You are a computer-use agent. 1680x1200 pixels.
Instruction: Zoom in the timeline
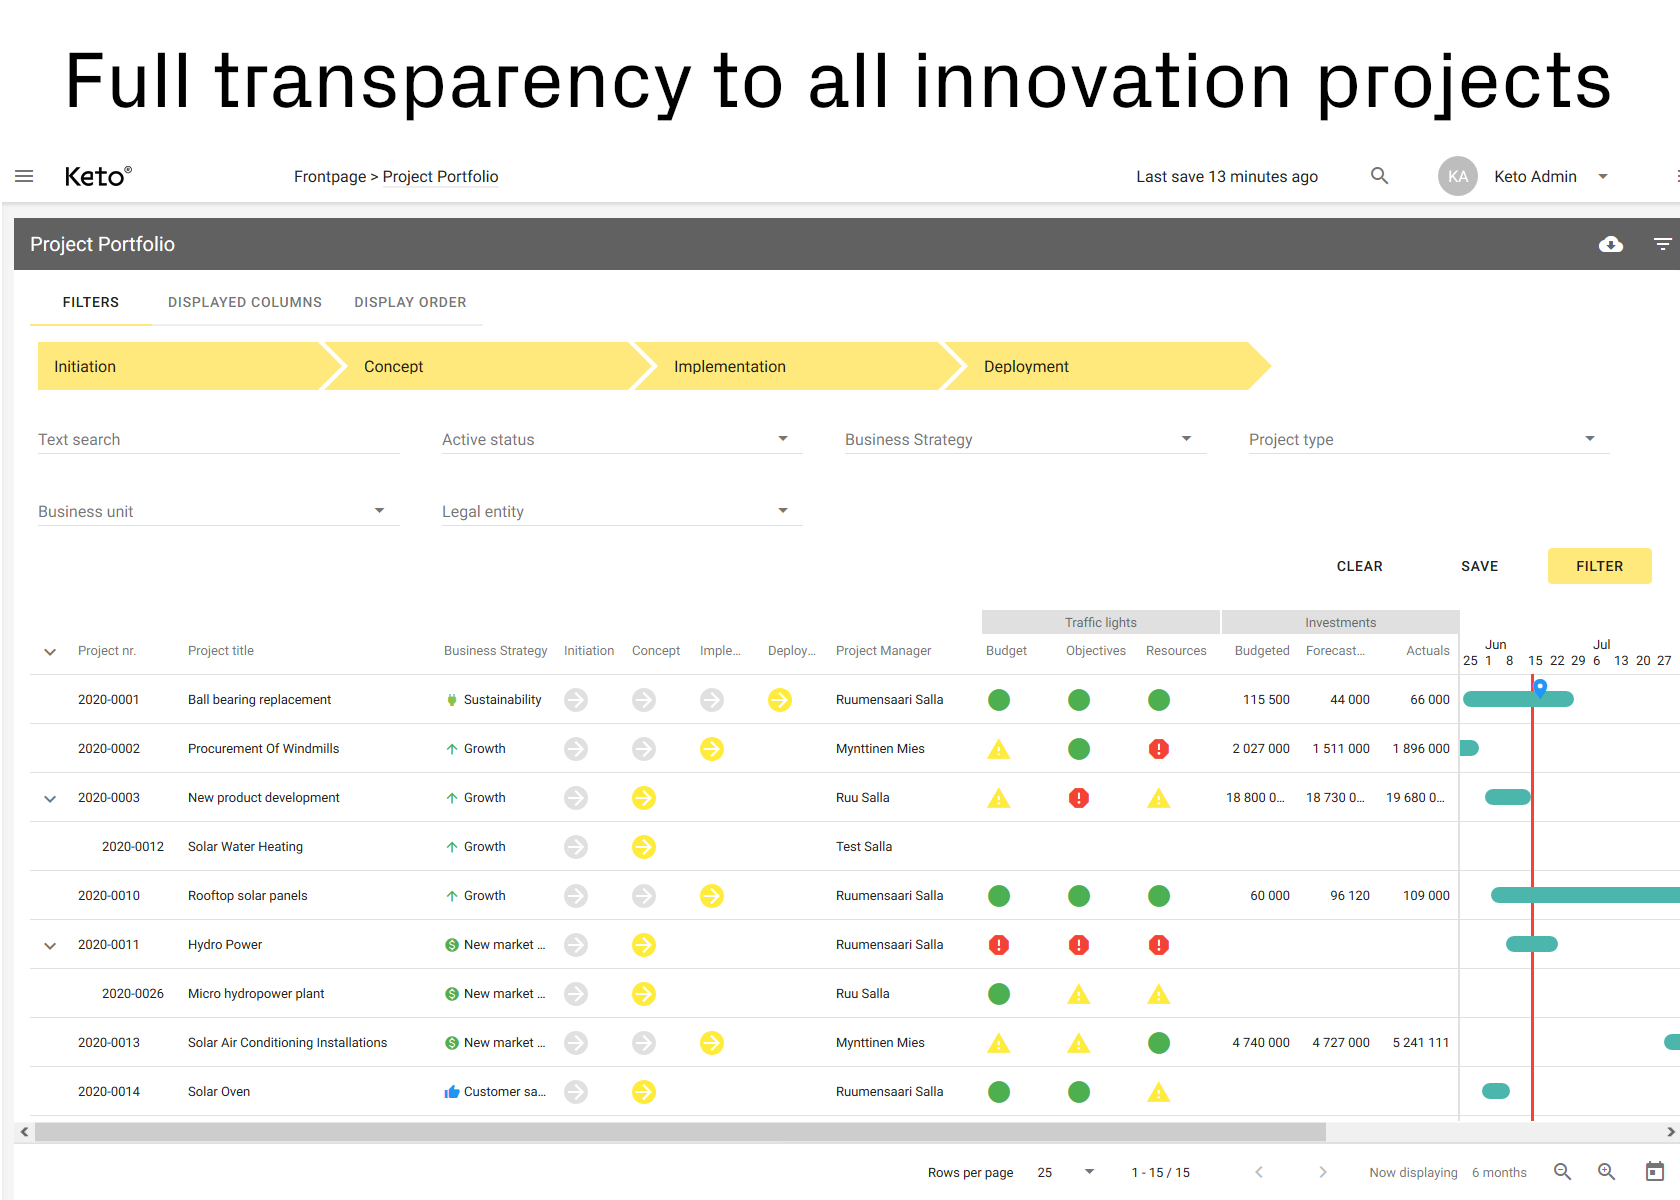[x=1606, y=1172]
